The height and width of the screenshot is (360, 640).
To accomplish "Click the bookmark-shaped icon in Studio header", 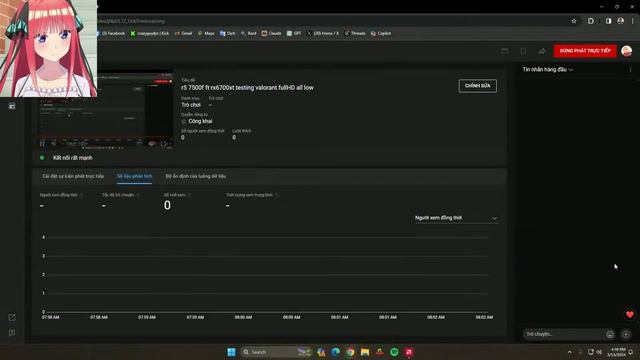I will coord(523,51).
